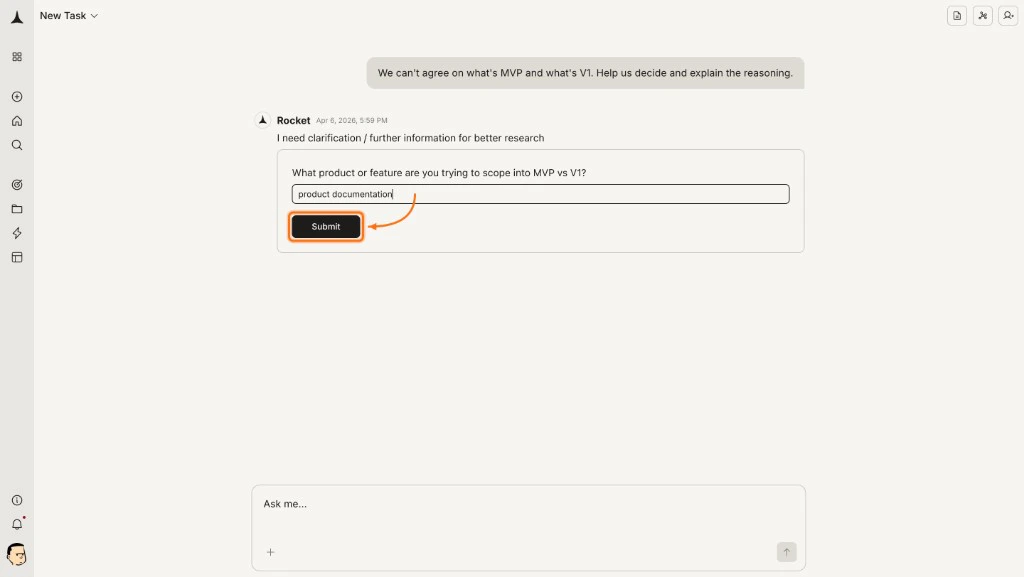Send message using the up-arrow button
Screen dimensions: 1024x577
click(787, 551)
